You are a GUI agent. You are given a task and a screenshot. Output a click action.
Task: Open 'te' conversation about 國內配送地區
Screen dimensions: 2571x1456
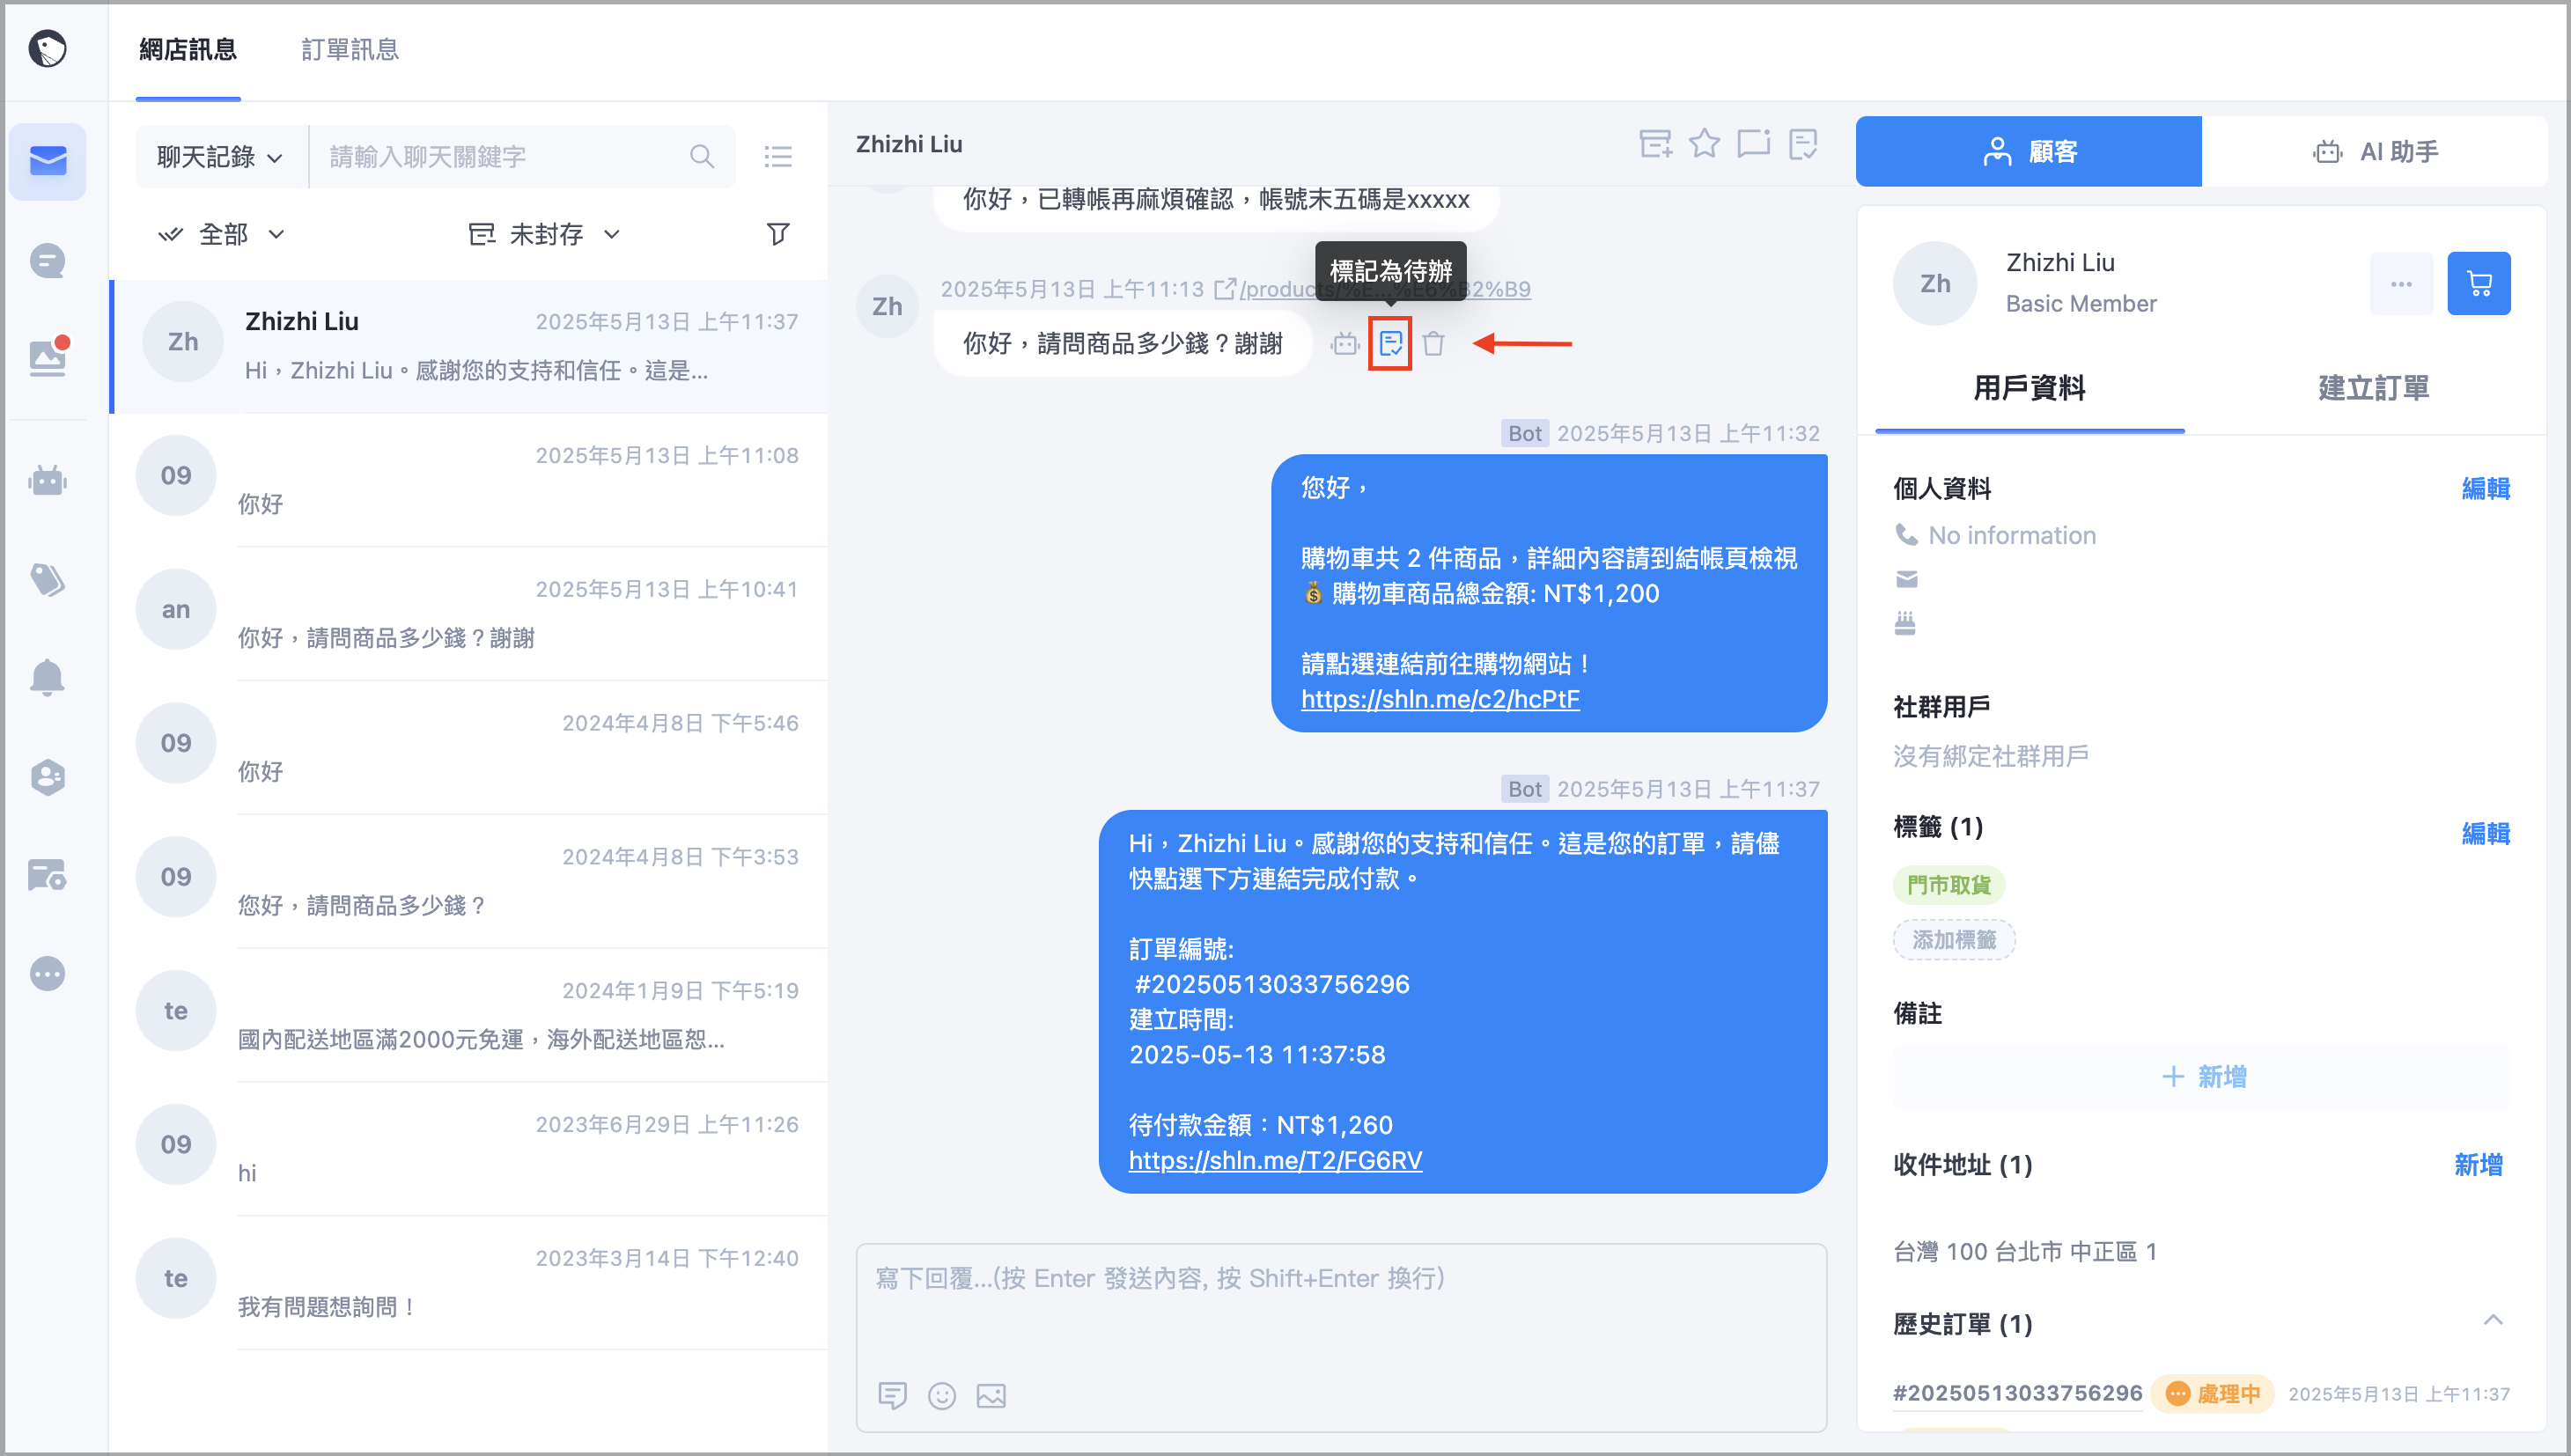coord(470,1015)
